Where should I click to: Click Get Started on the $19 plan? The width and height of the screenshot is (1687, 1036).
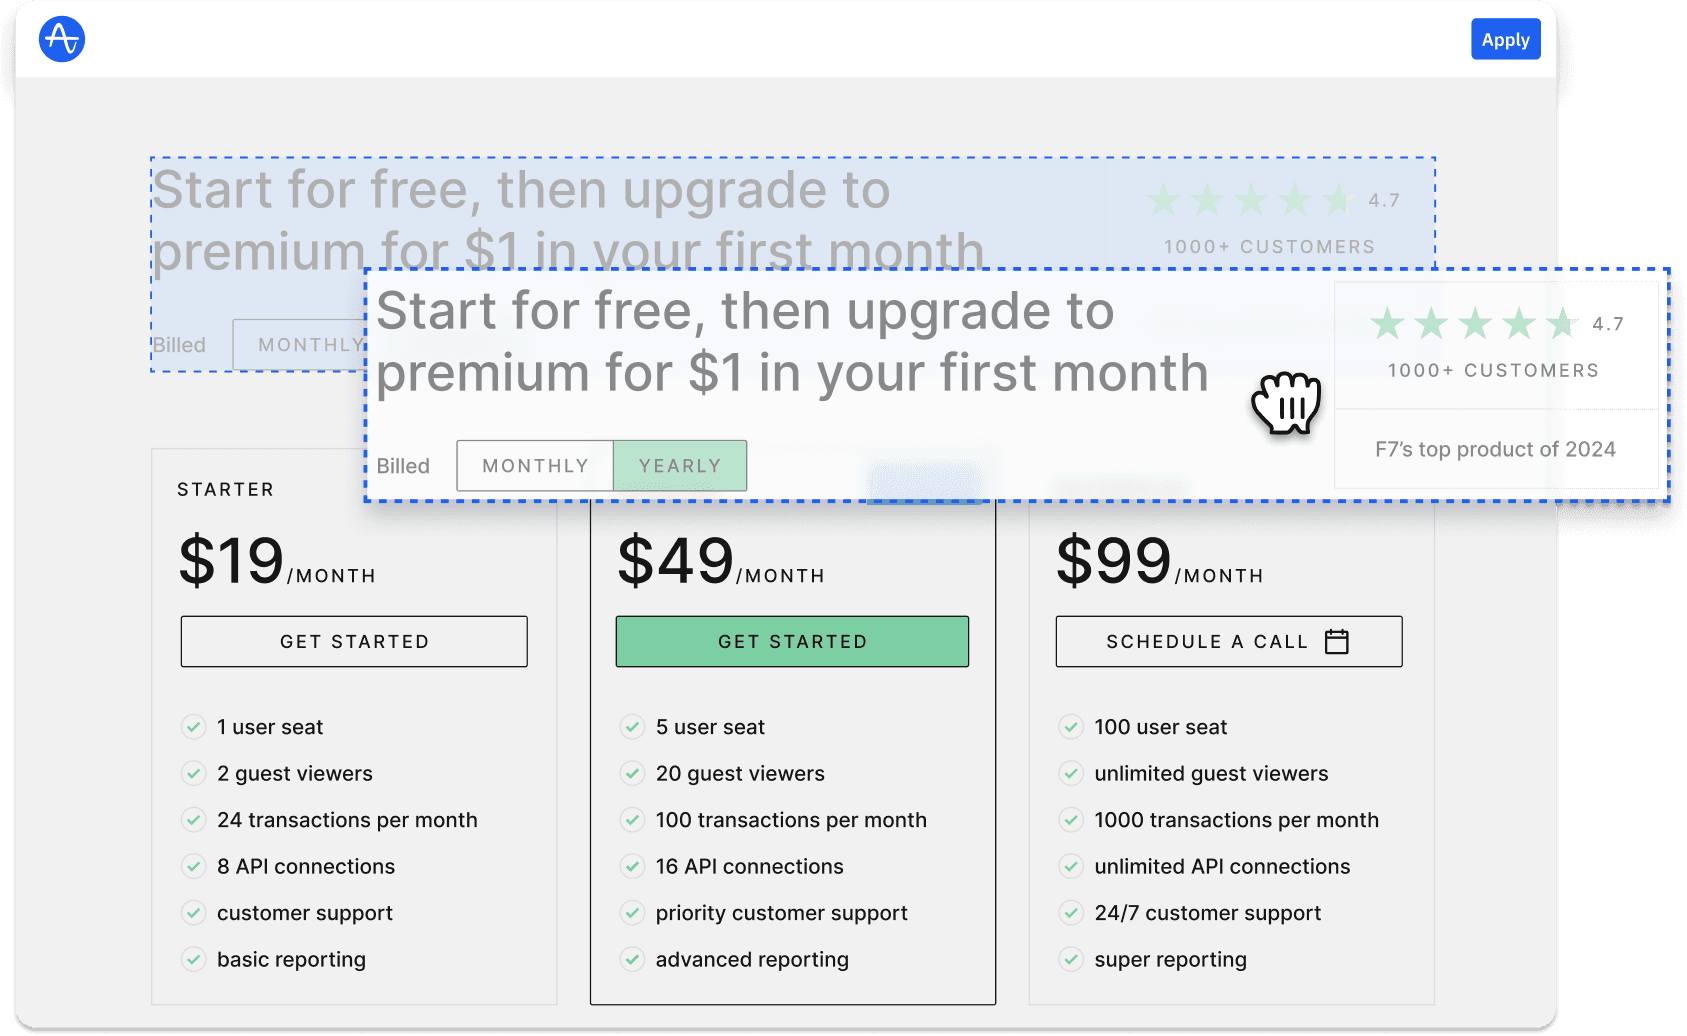click(354, 642)
